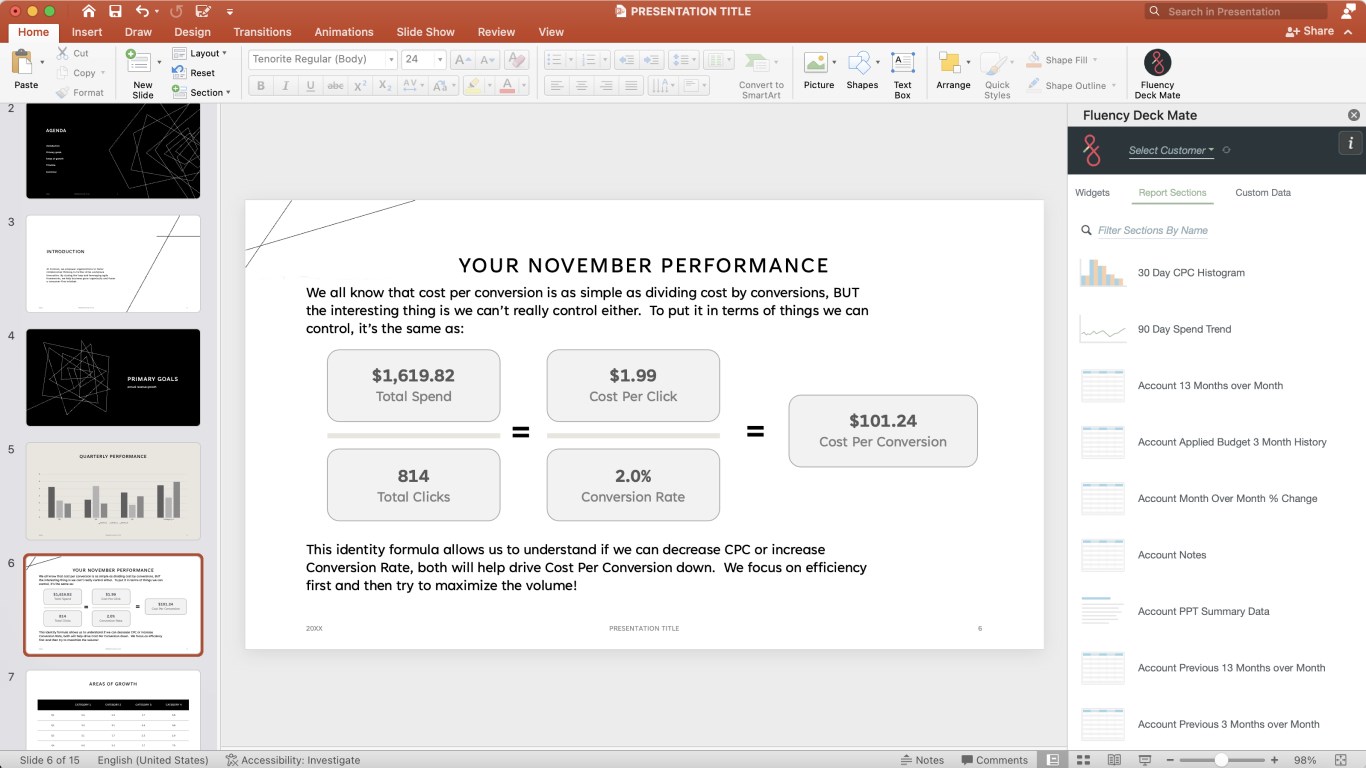1366x768 pixels.
Task: Run Accessibility: Investigate check
Action: (x=292, y=760)
